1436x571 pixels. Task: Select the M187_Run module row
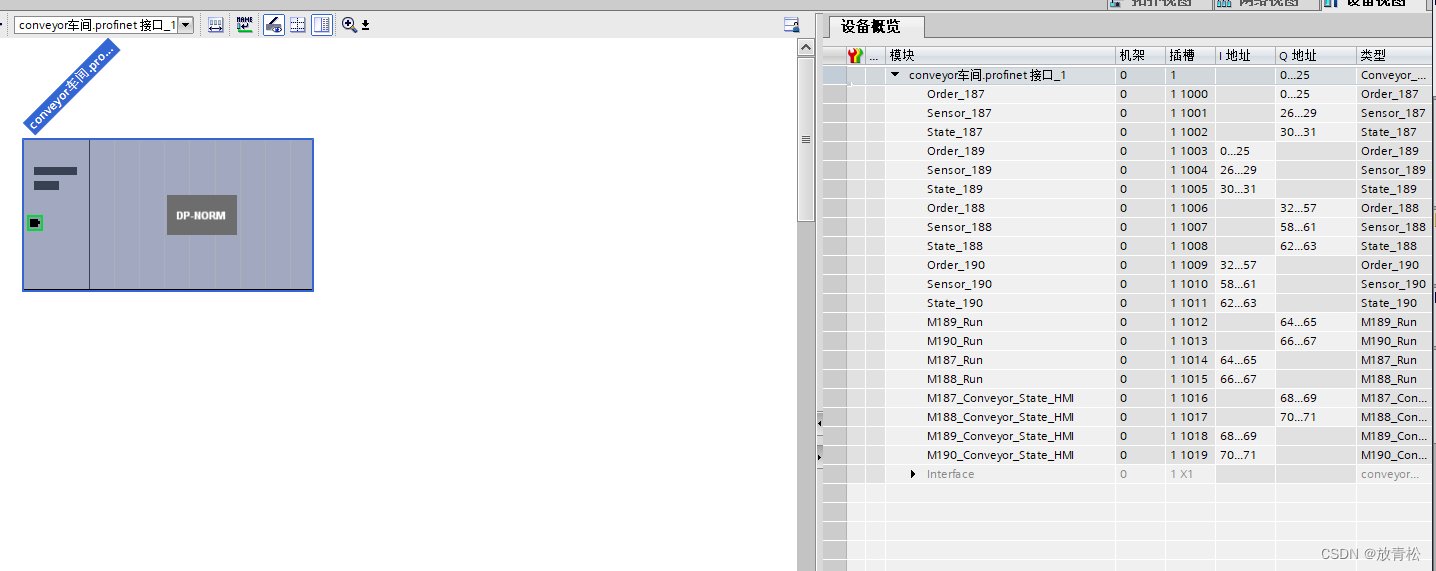click(x=1129, y=360)
